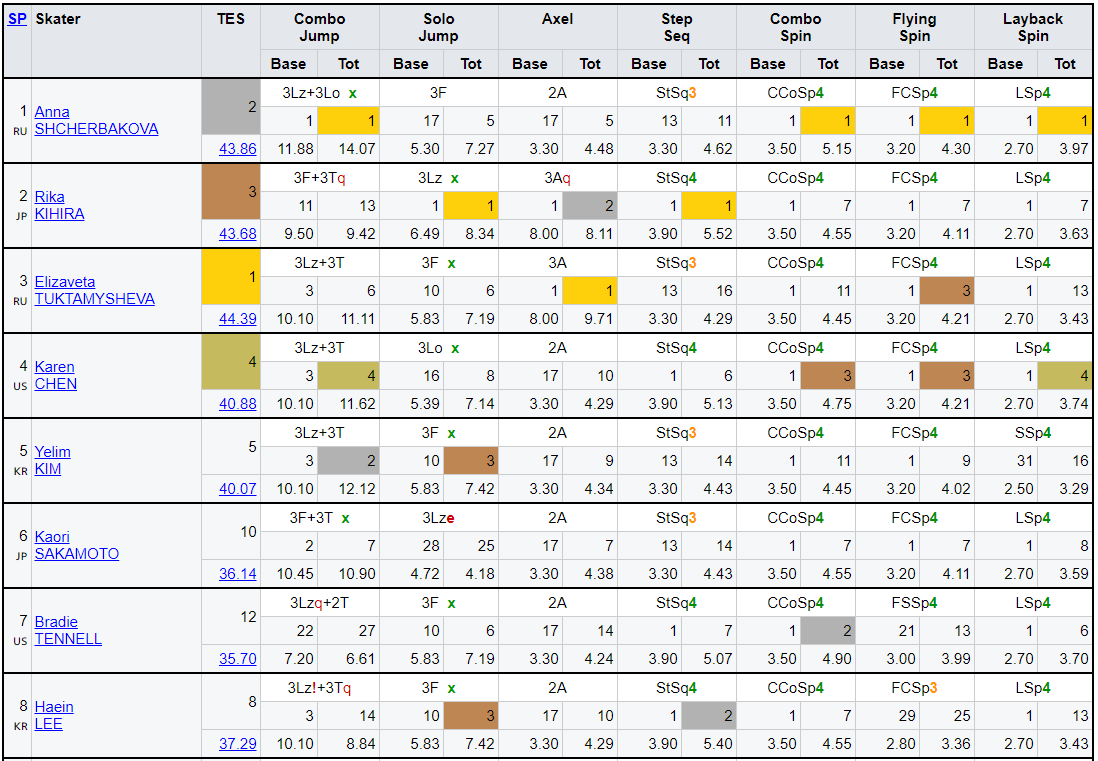Viewport: 1098px width, 761px height.
Task: Click the 43.68 TES score link
Action: point(238,234)
